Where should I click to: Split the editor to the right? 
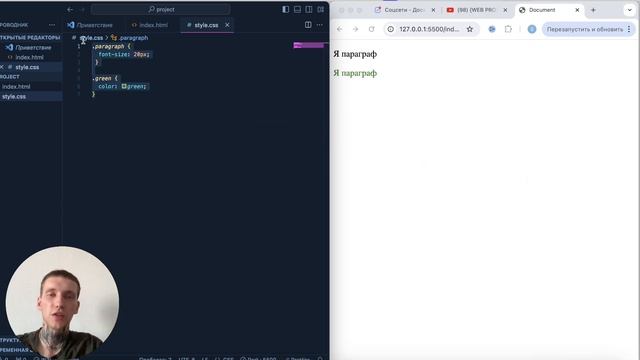point(308,25)
